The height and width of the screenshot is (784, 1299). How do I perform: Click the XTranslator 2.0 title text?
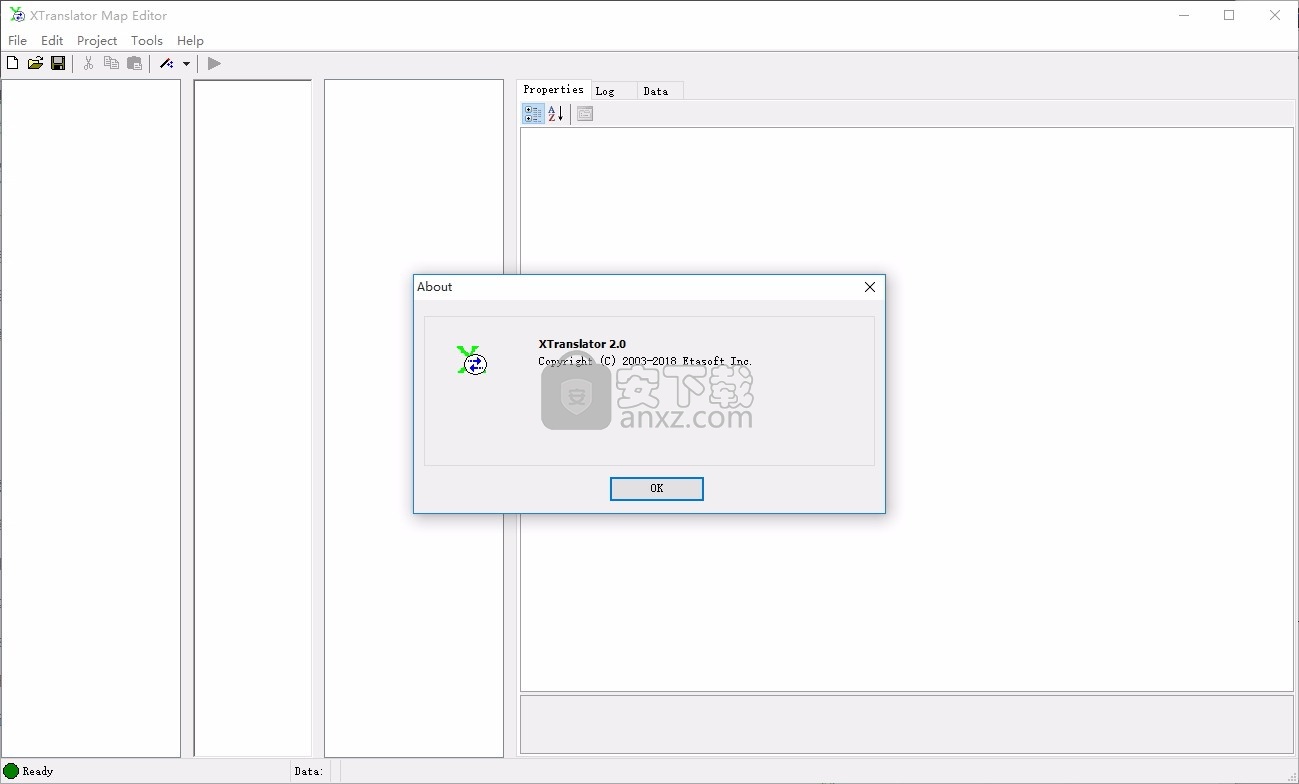point(582,344)
